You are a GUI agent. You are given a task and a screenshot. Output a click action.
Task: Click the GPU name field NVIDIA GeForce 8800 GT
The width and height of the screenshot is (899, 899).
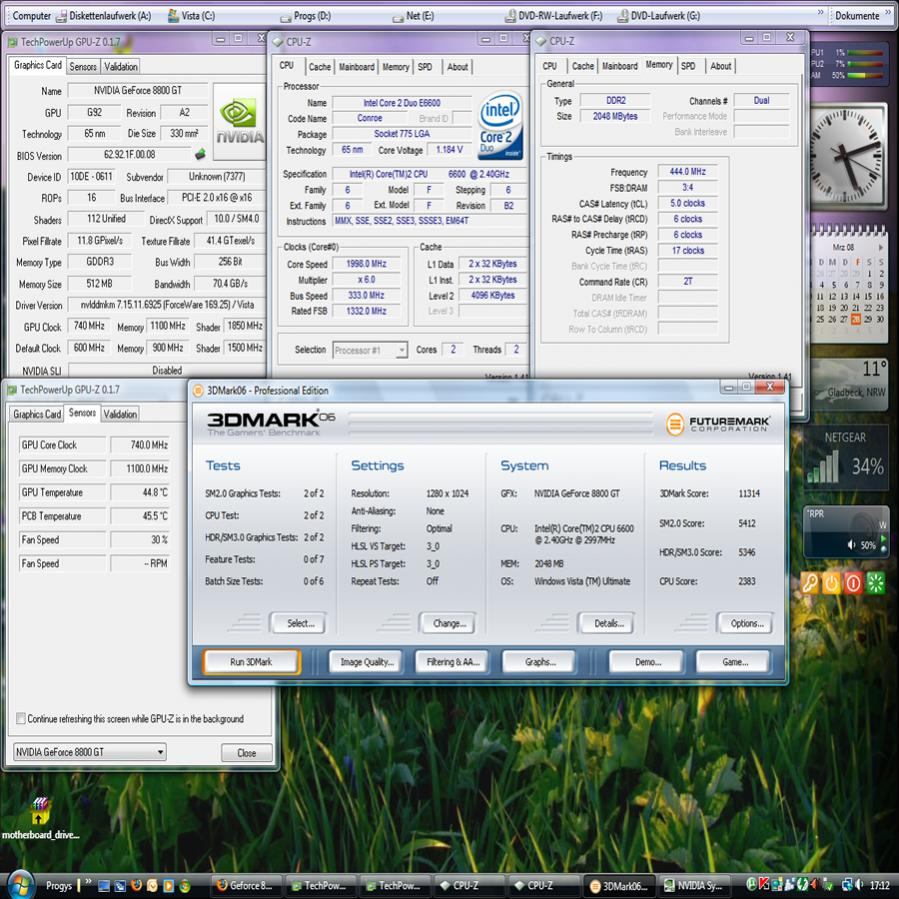click(x=138, y=91)
